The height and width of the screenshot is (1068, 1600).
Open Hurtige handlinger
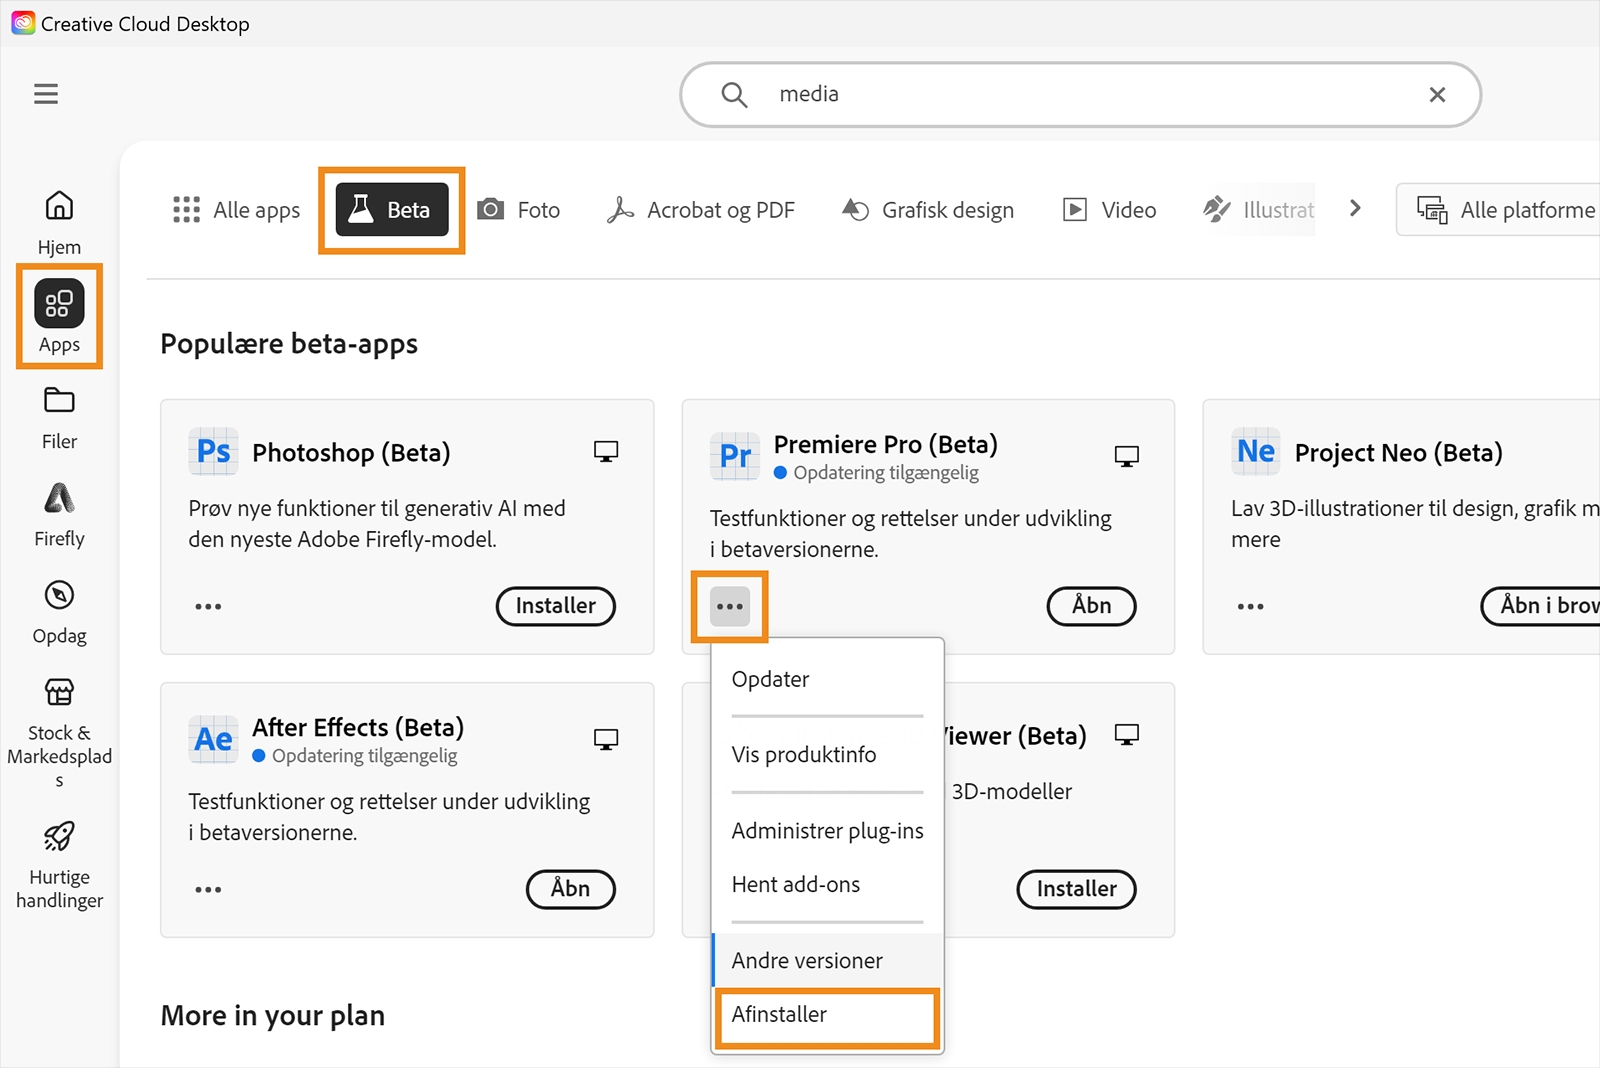click(x=59, y=860)
